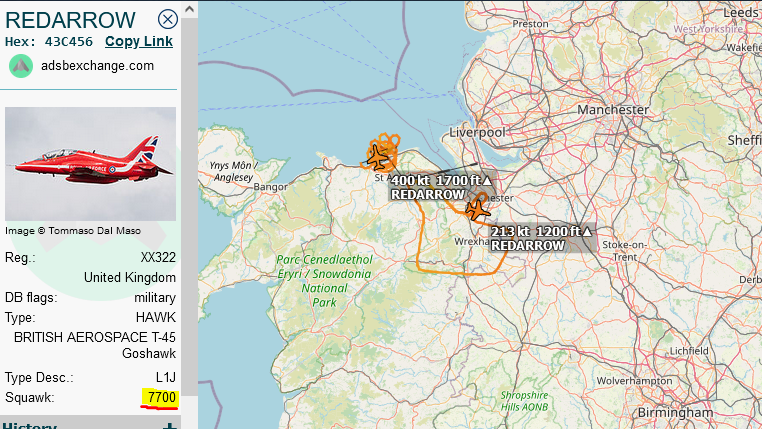The image size is (762, 429).
Task: Click the DB flags value military
Action: coord(155,297)
